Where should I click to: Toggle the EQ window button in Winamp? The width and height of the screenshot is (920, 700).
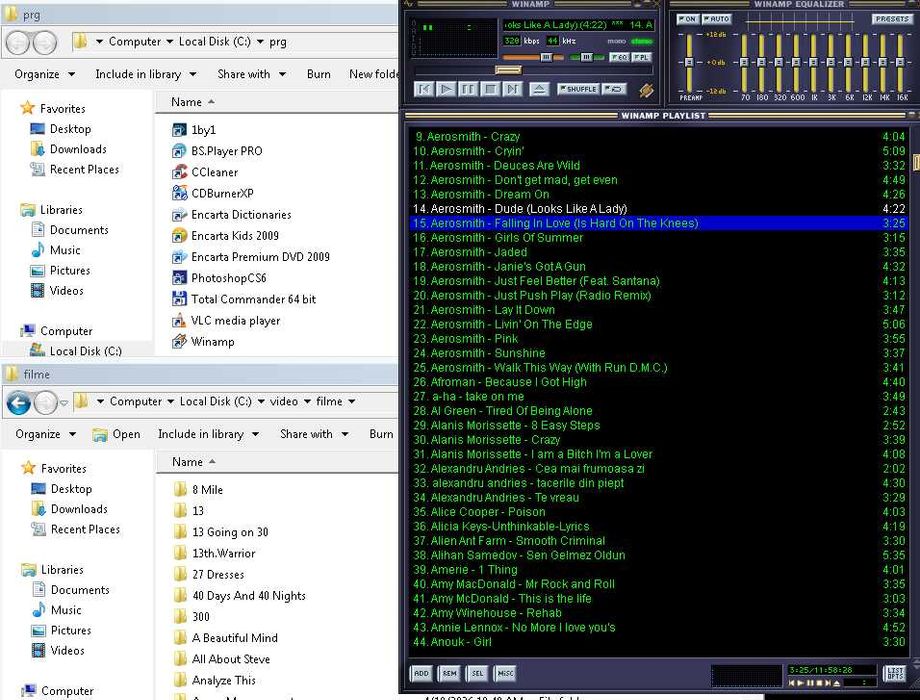[x=620, y=57]
